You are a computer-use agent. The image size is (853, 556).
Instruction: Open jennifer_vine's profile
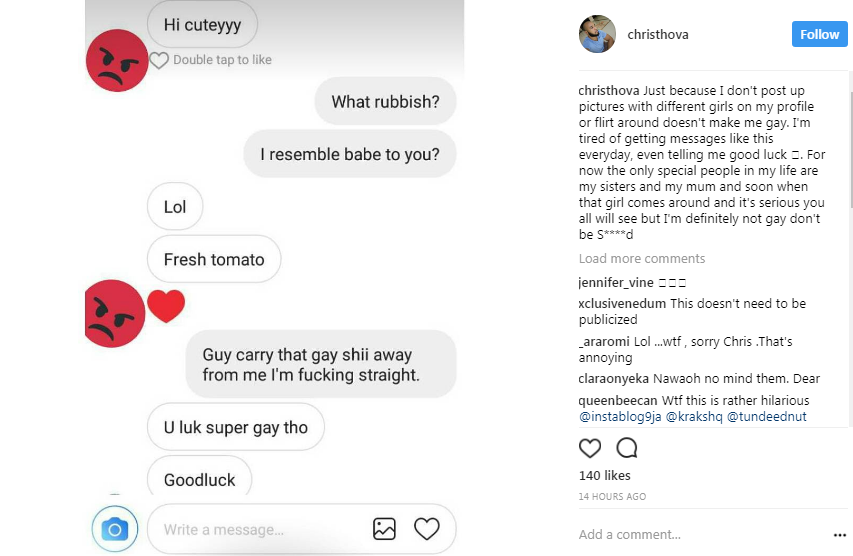(616, 283)
